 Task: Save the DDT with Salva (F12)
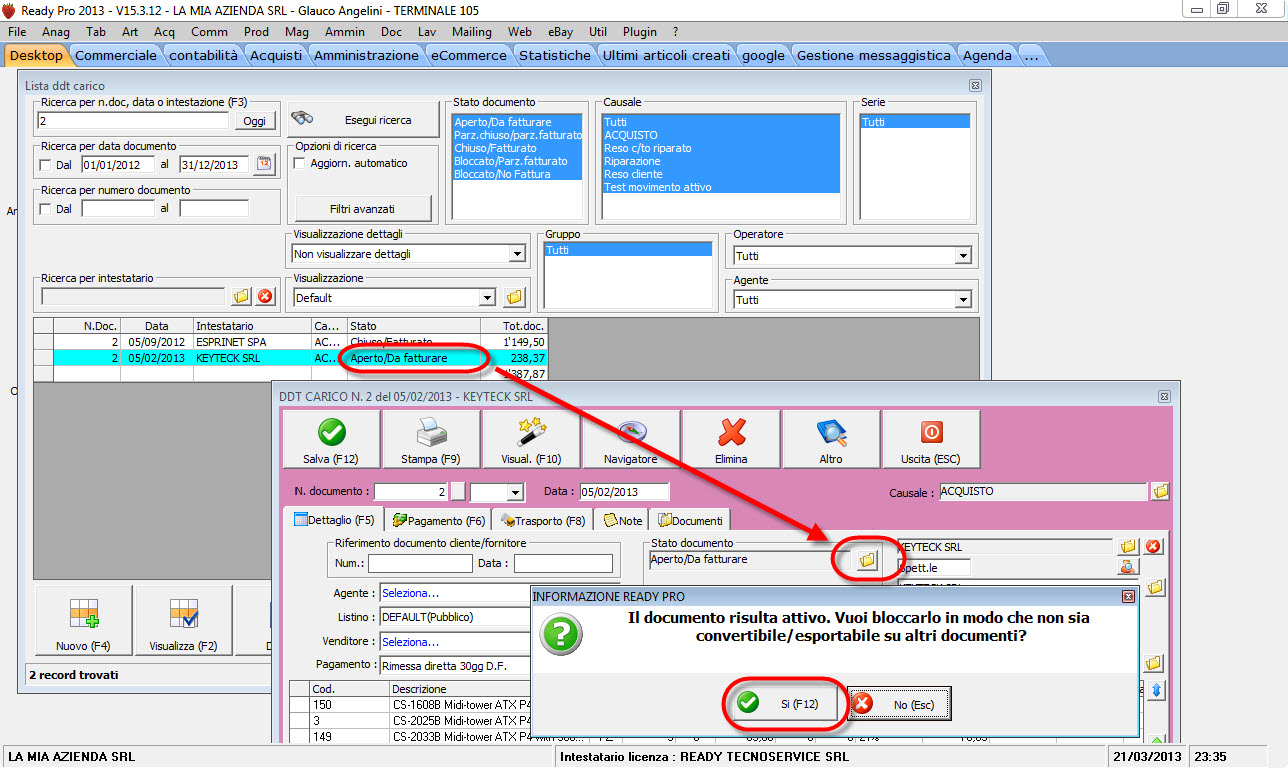click(x=331, y=440)
